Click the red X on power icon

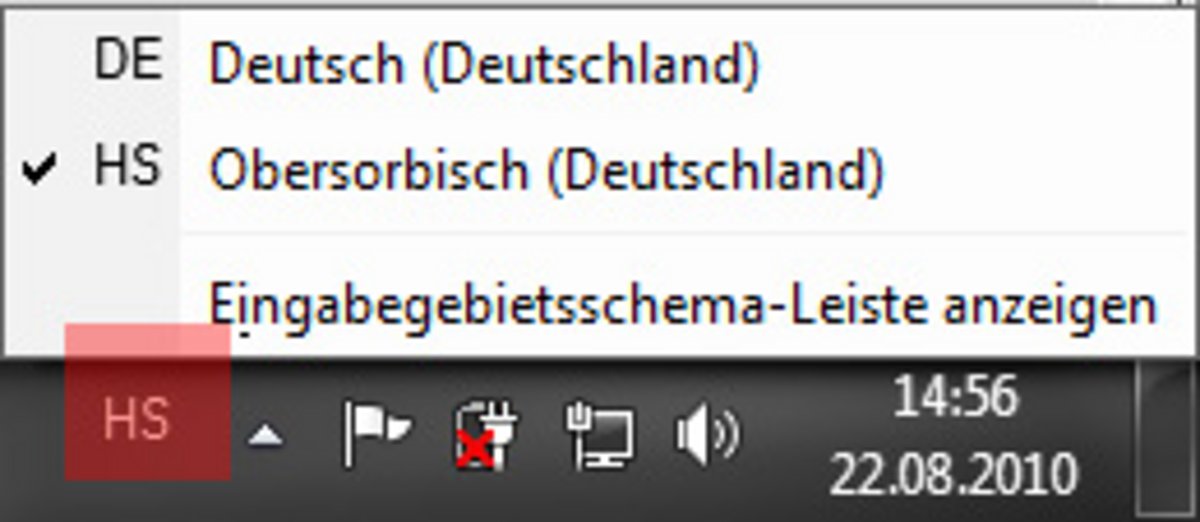[x=476, y=452]
